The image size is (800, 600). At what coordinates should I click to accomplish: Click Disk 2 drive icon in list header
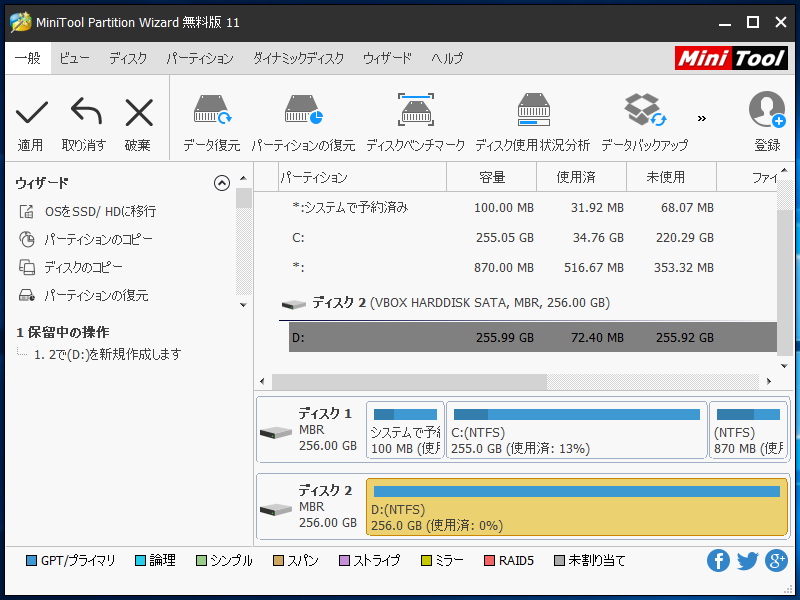click(293, 304)
